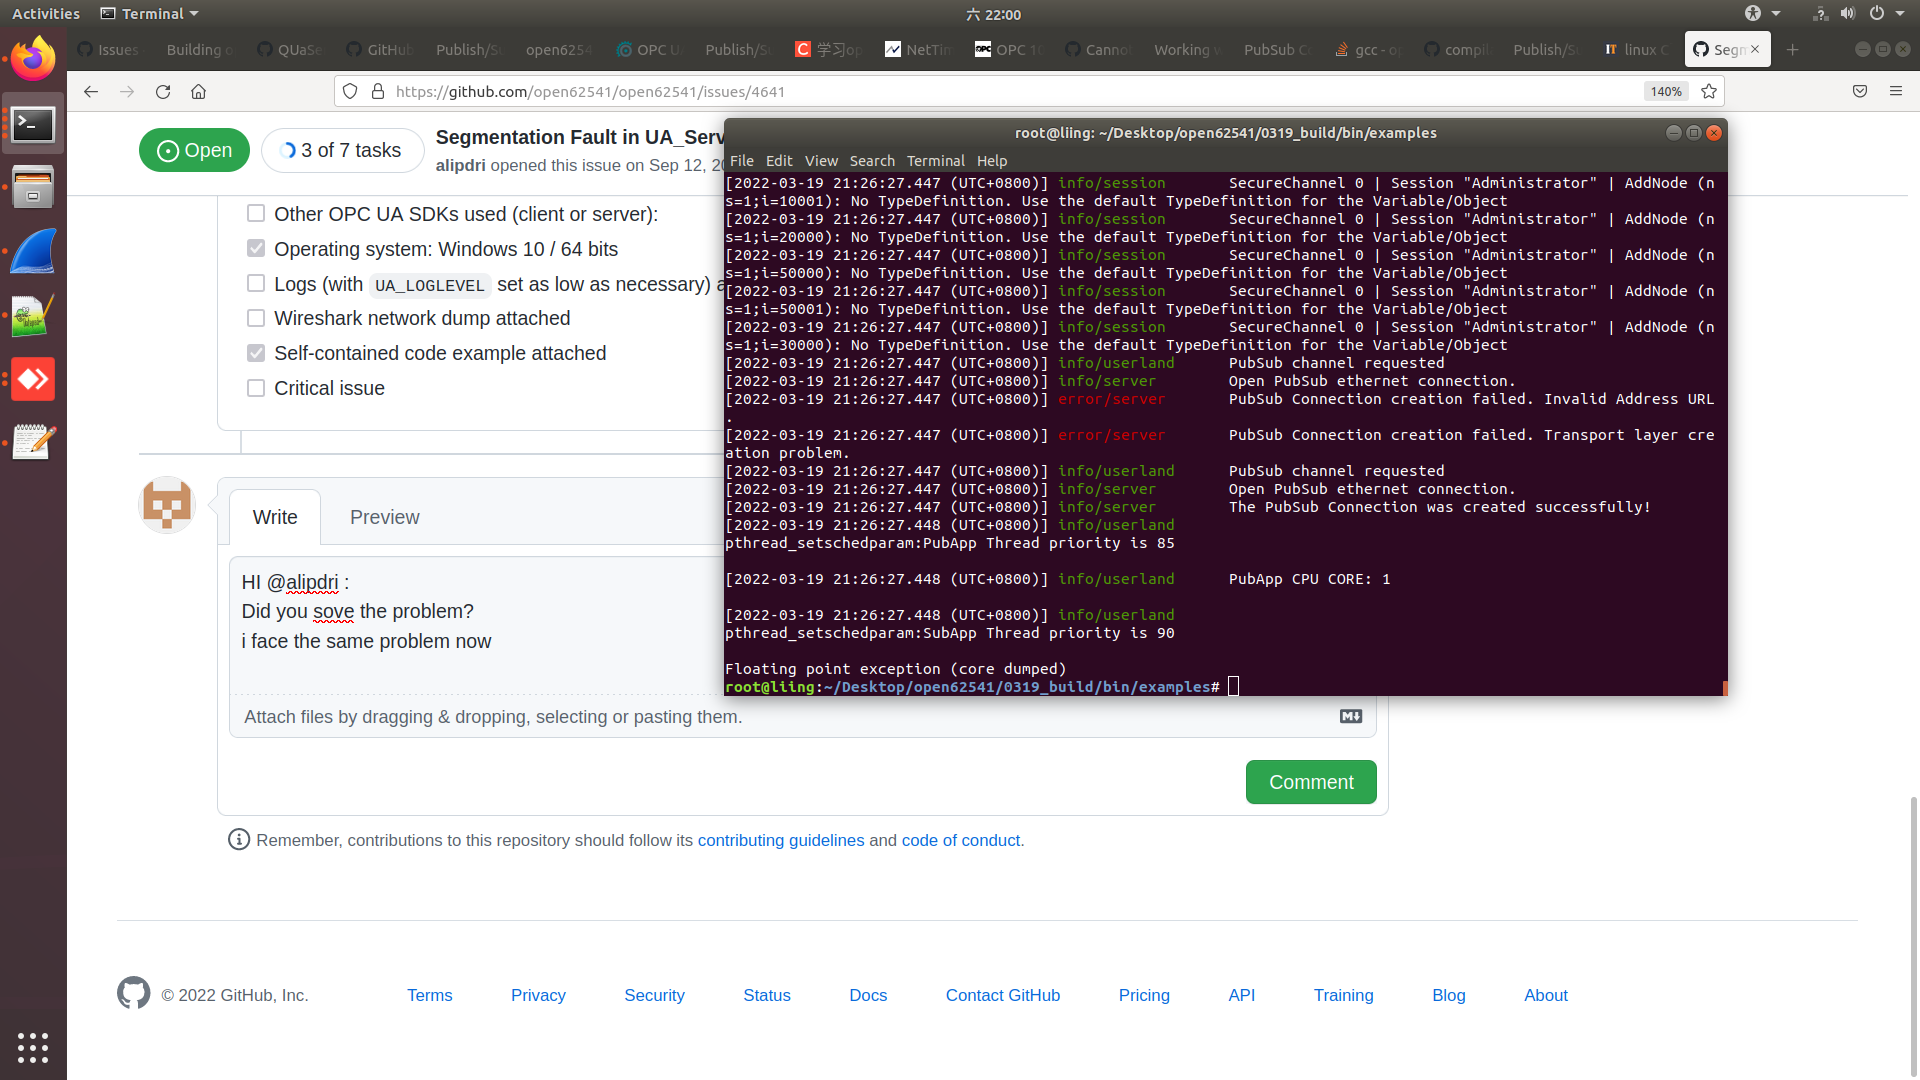Open the contributing guidelines link
This screenshot has height=1080, width=1920.
pyautogui.click(x=781, y=840)
